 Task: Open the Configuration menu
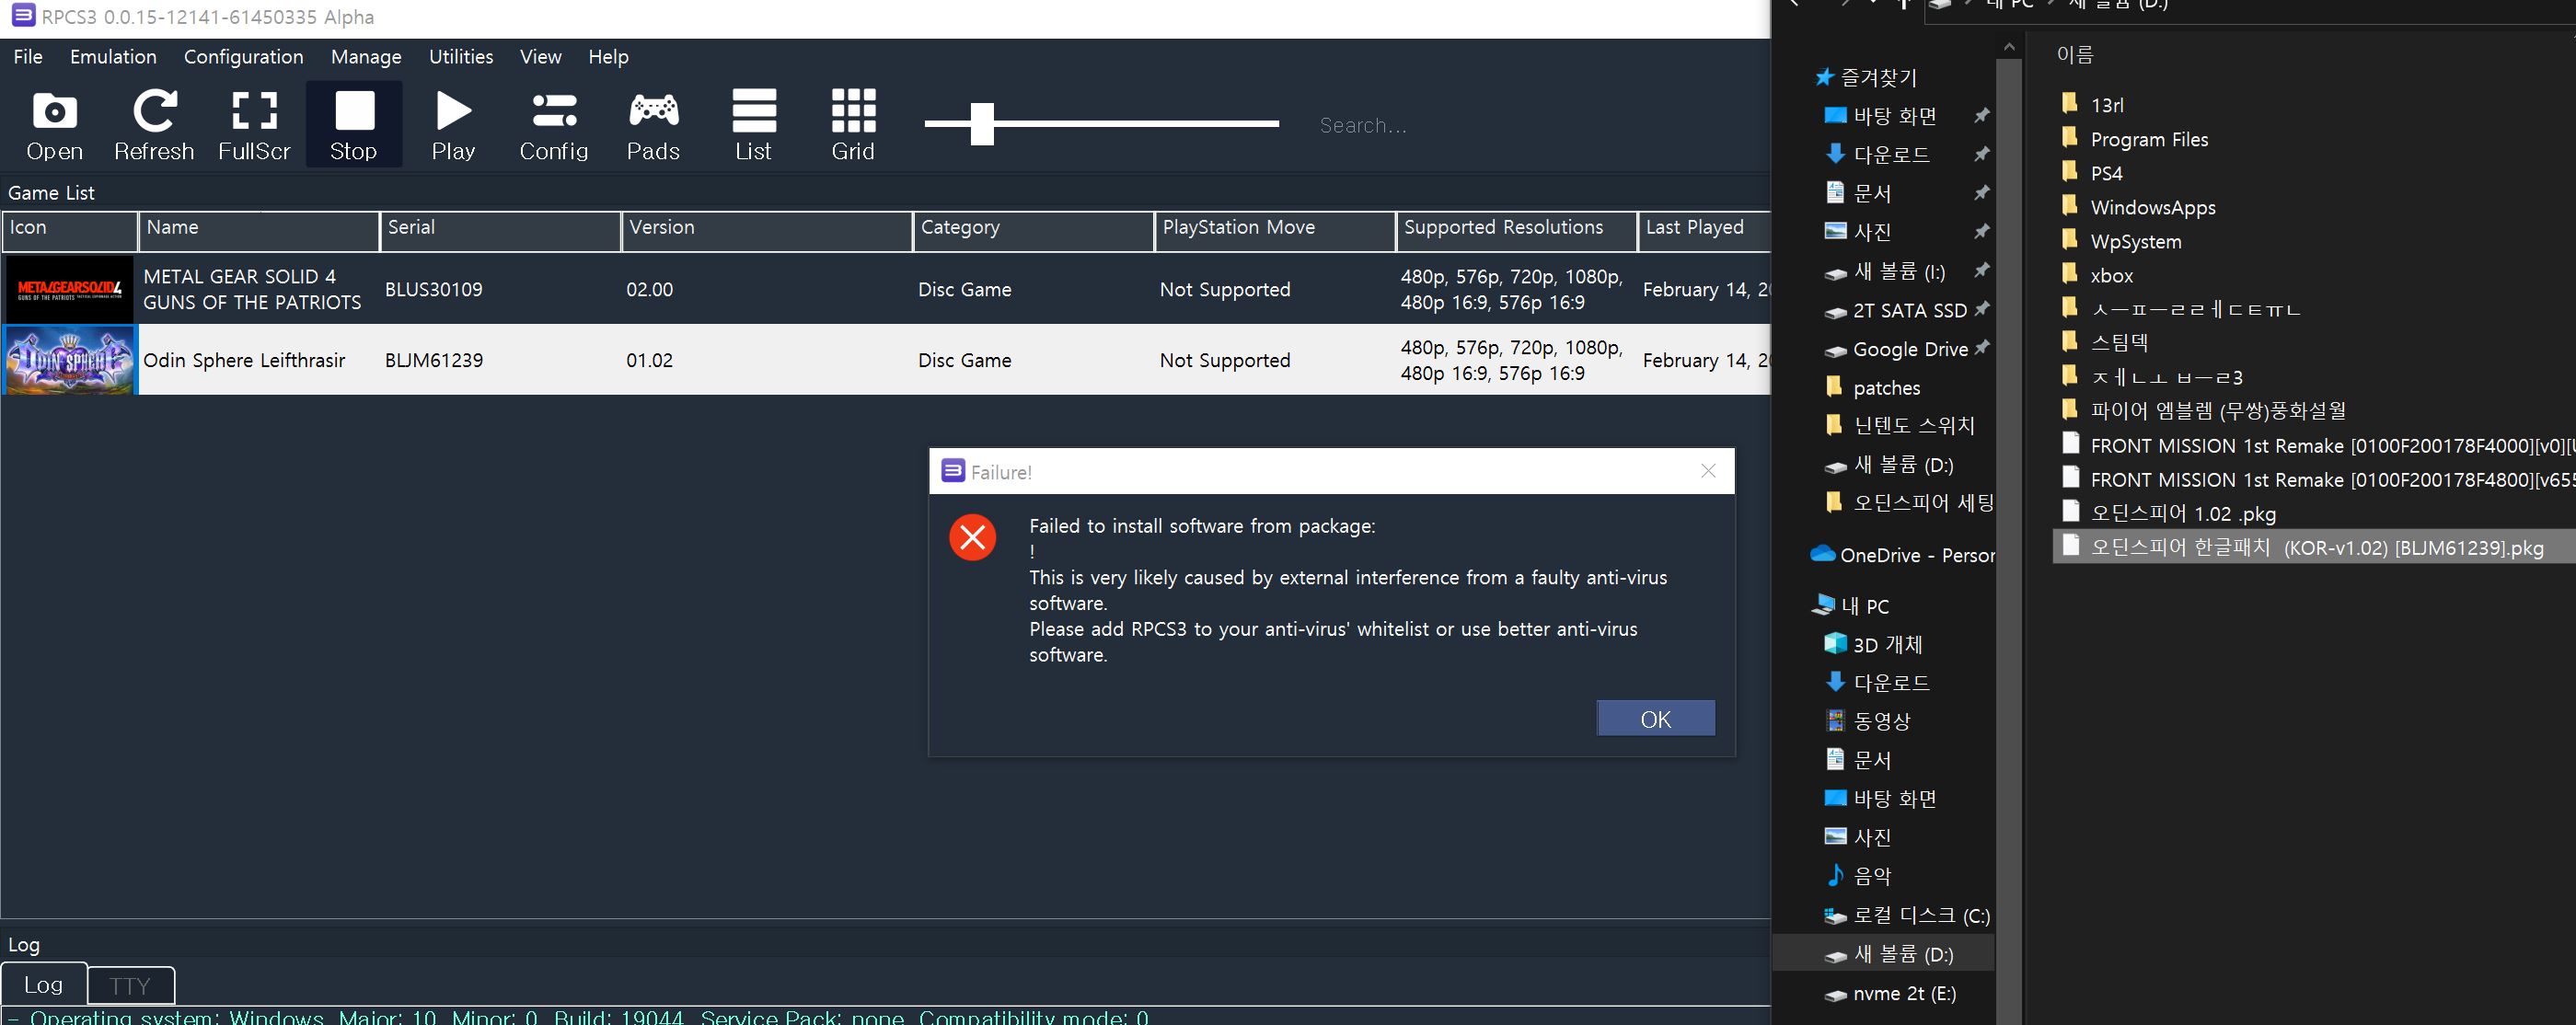point(243,57)
